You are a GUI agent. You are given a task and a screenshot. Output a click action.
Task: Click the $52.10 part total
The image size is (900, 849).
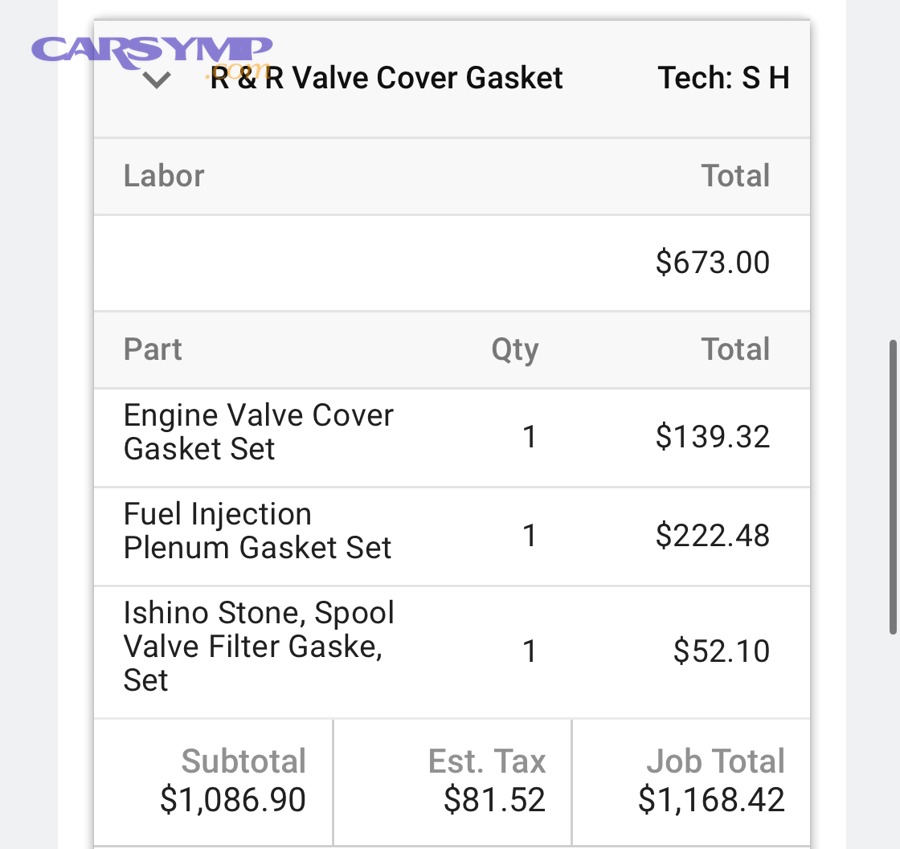point(722,651)
